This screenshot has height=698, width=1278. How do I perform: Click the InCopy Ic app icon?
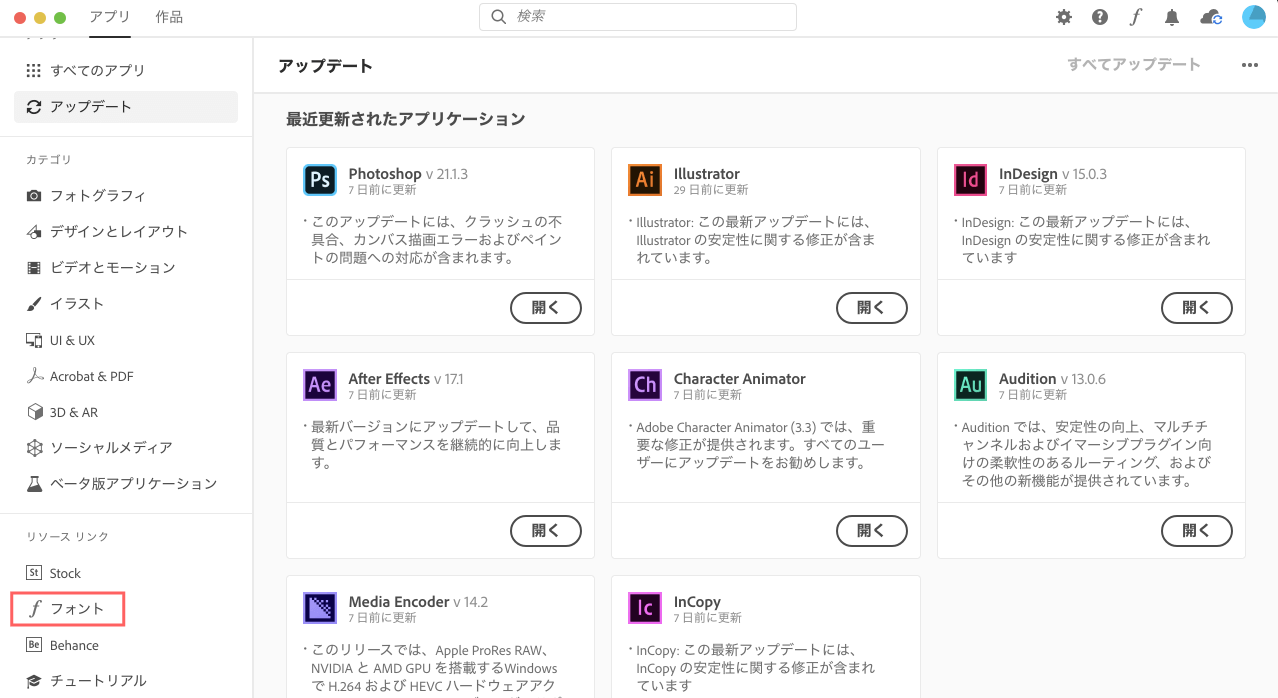(645, 608)
